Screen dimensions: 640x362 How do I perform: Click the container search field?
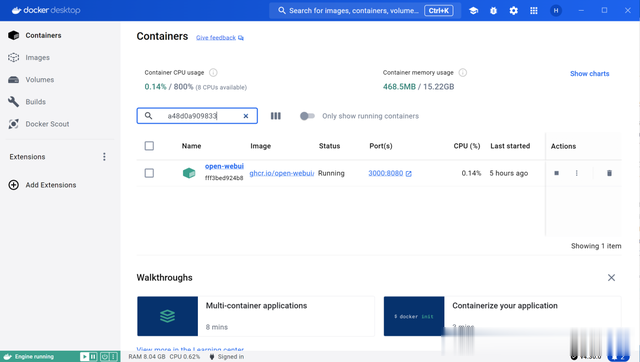pyautogui.click(x=197, y=116)
